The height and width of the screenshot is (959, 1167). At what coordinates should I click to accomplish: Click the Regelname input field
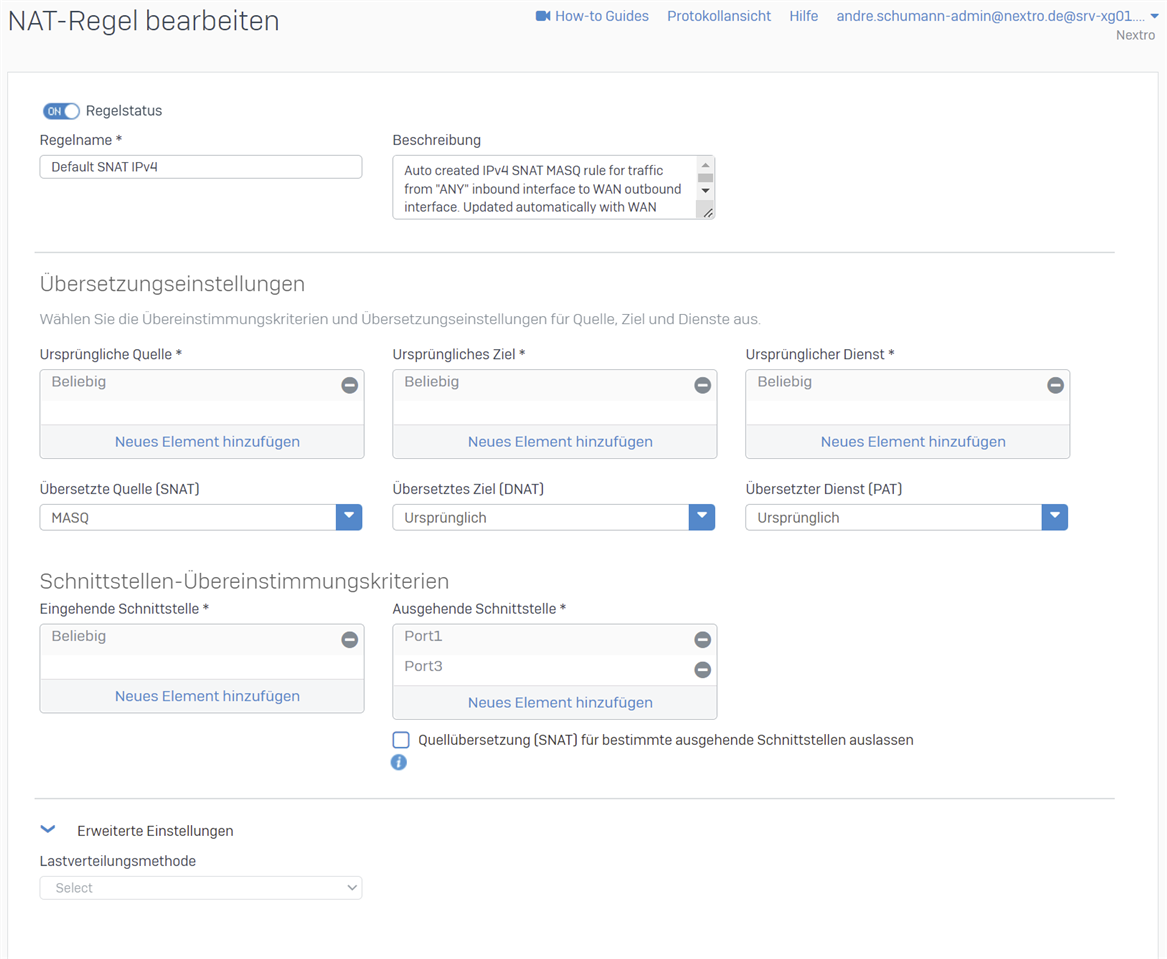[x=200, y=167]
